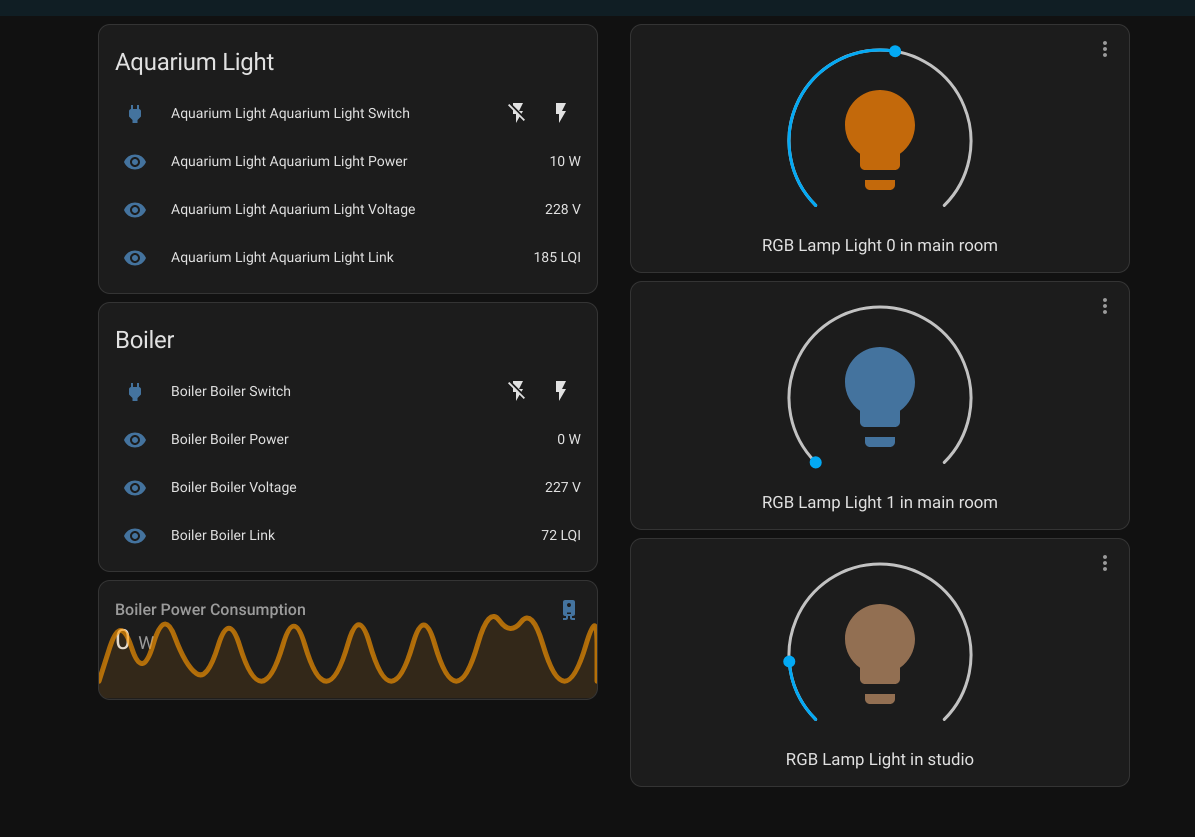Screen dimensions: 1195x837
Task: Turn off Aquarium Light switch with flash-off icon
Action: click(x=517, y=113)
